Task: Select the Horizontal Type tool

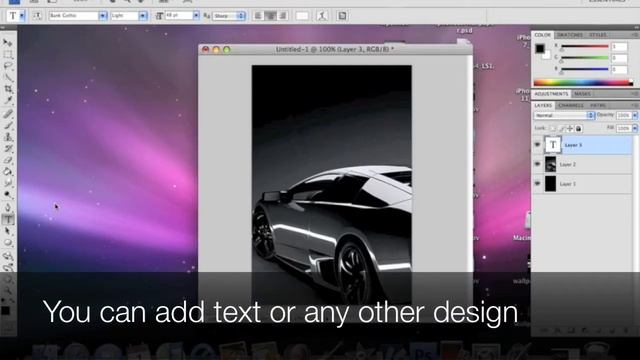Action: point(7,219)
